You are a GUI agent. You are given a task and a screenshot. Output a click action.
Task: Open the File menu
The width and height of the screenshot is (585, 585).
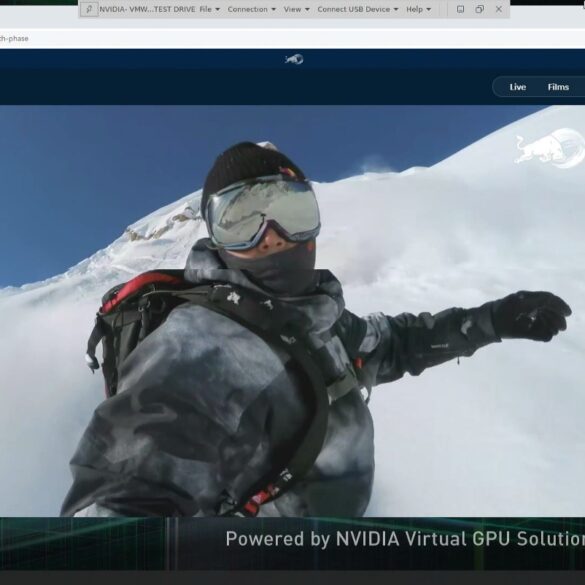pos(209,9)
